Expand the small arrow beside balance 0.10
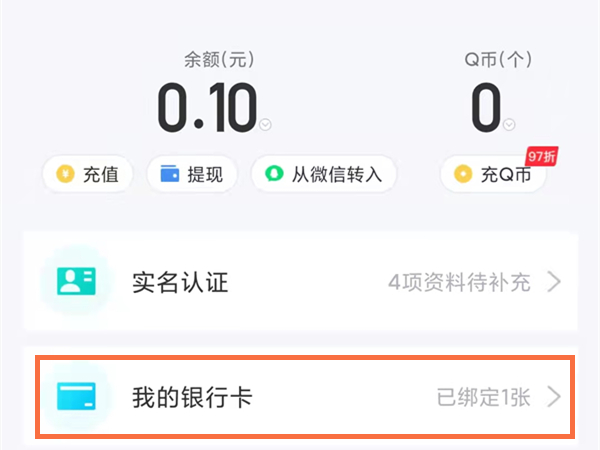600x450 pixels. (265, 125)
